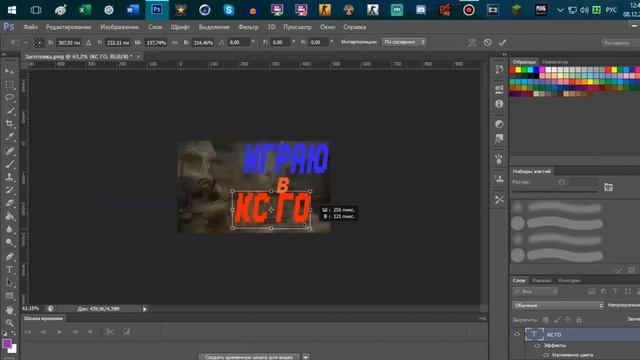Click the foreground purple color swatch
This screenshot has width=640, height=360.
tap(7, 344)
